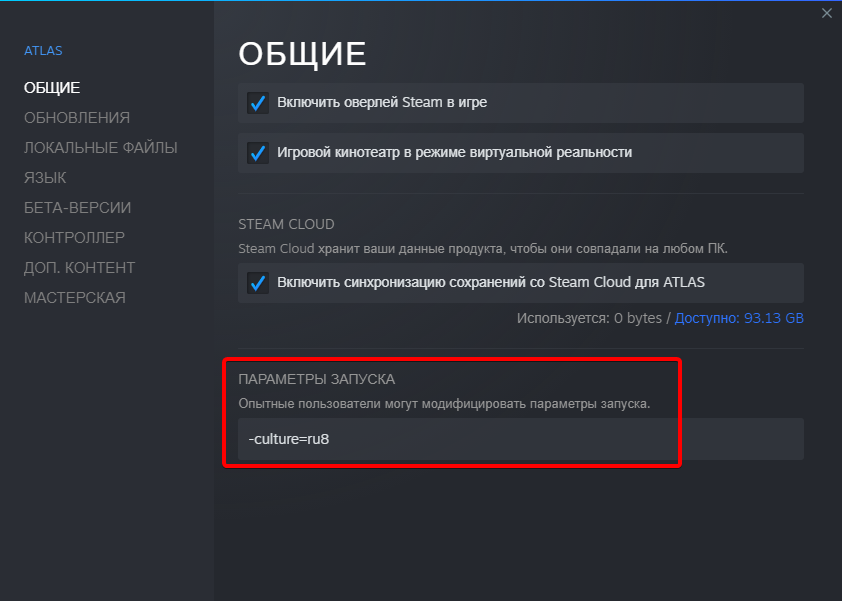The width and height of the screenshot is (842, 601).
Task: Click the 'Игровой кинотеатр' VR label text
Action: [x=454, y=153]
